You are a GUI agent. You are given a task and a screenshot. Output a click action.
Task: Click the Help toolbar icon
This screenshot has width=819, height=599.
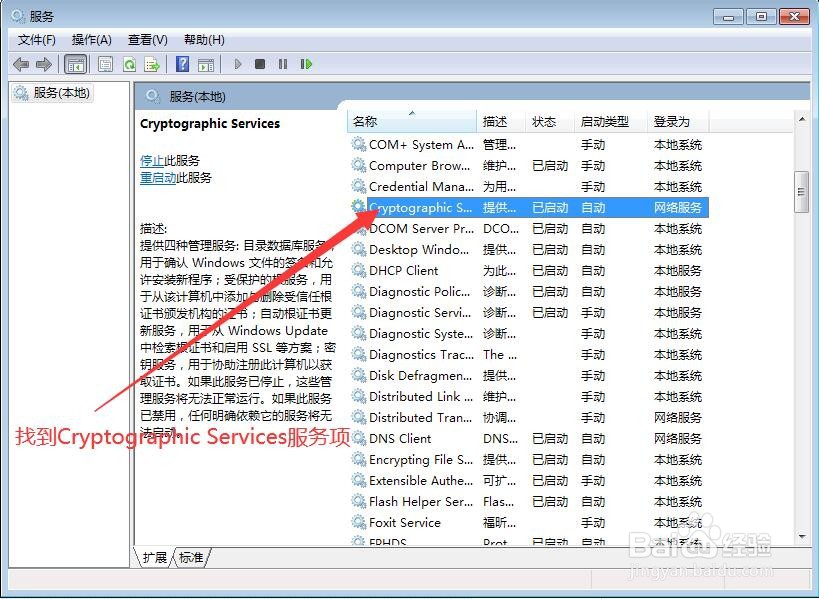point(182,64)
